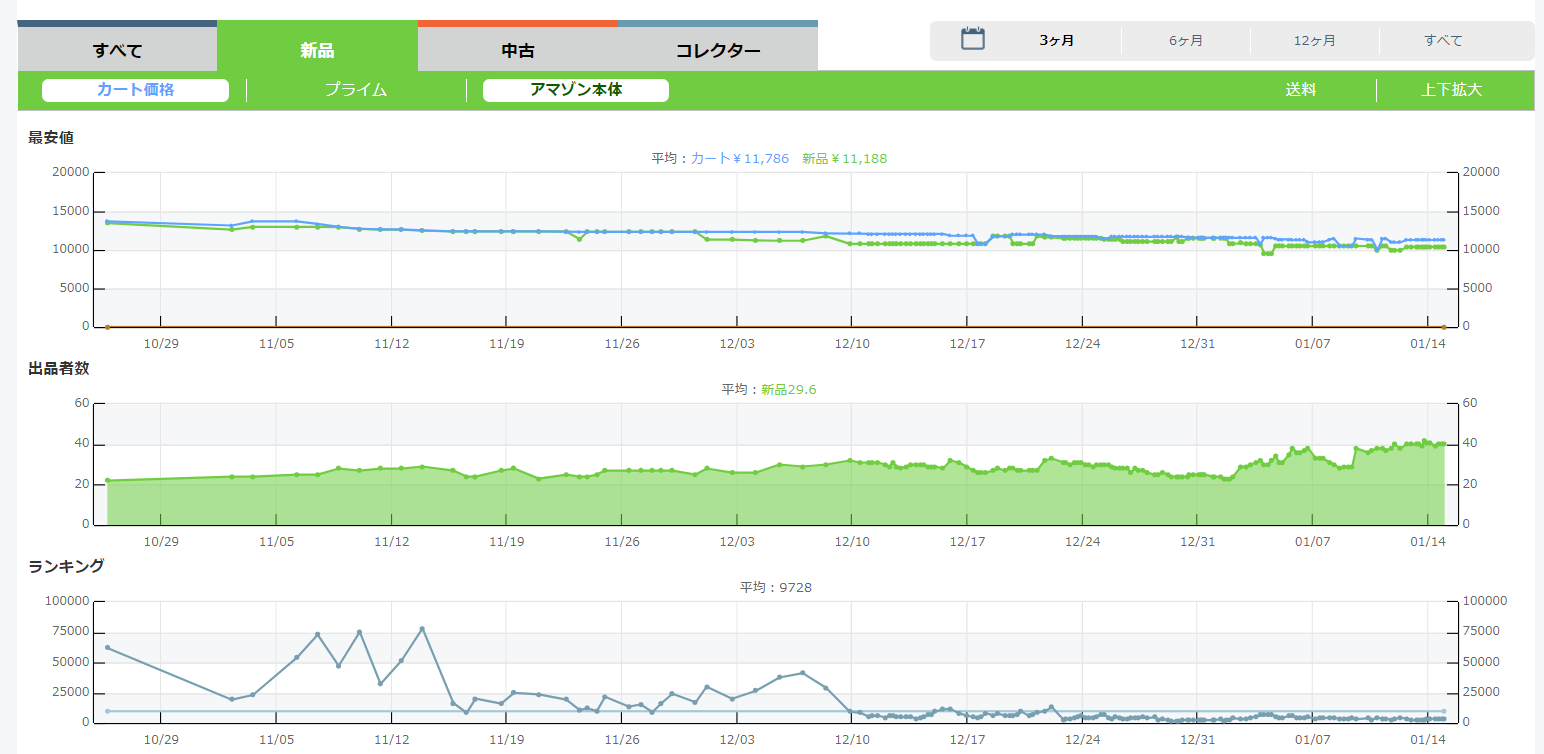Open the 中古 tab
Screen dimensions: 1544x754
point(517,50)
